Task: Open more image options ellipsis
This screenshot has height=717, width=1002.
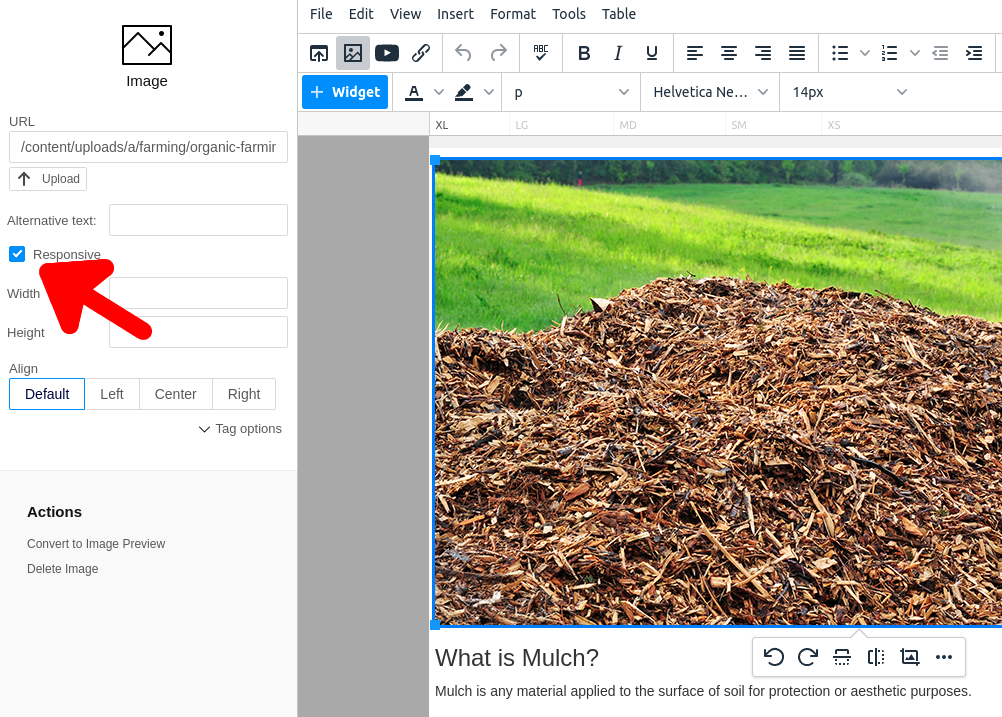Action: (x=944, y=657)
